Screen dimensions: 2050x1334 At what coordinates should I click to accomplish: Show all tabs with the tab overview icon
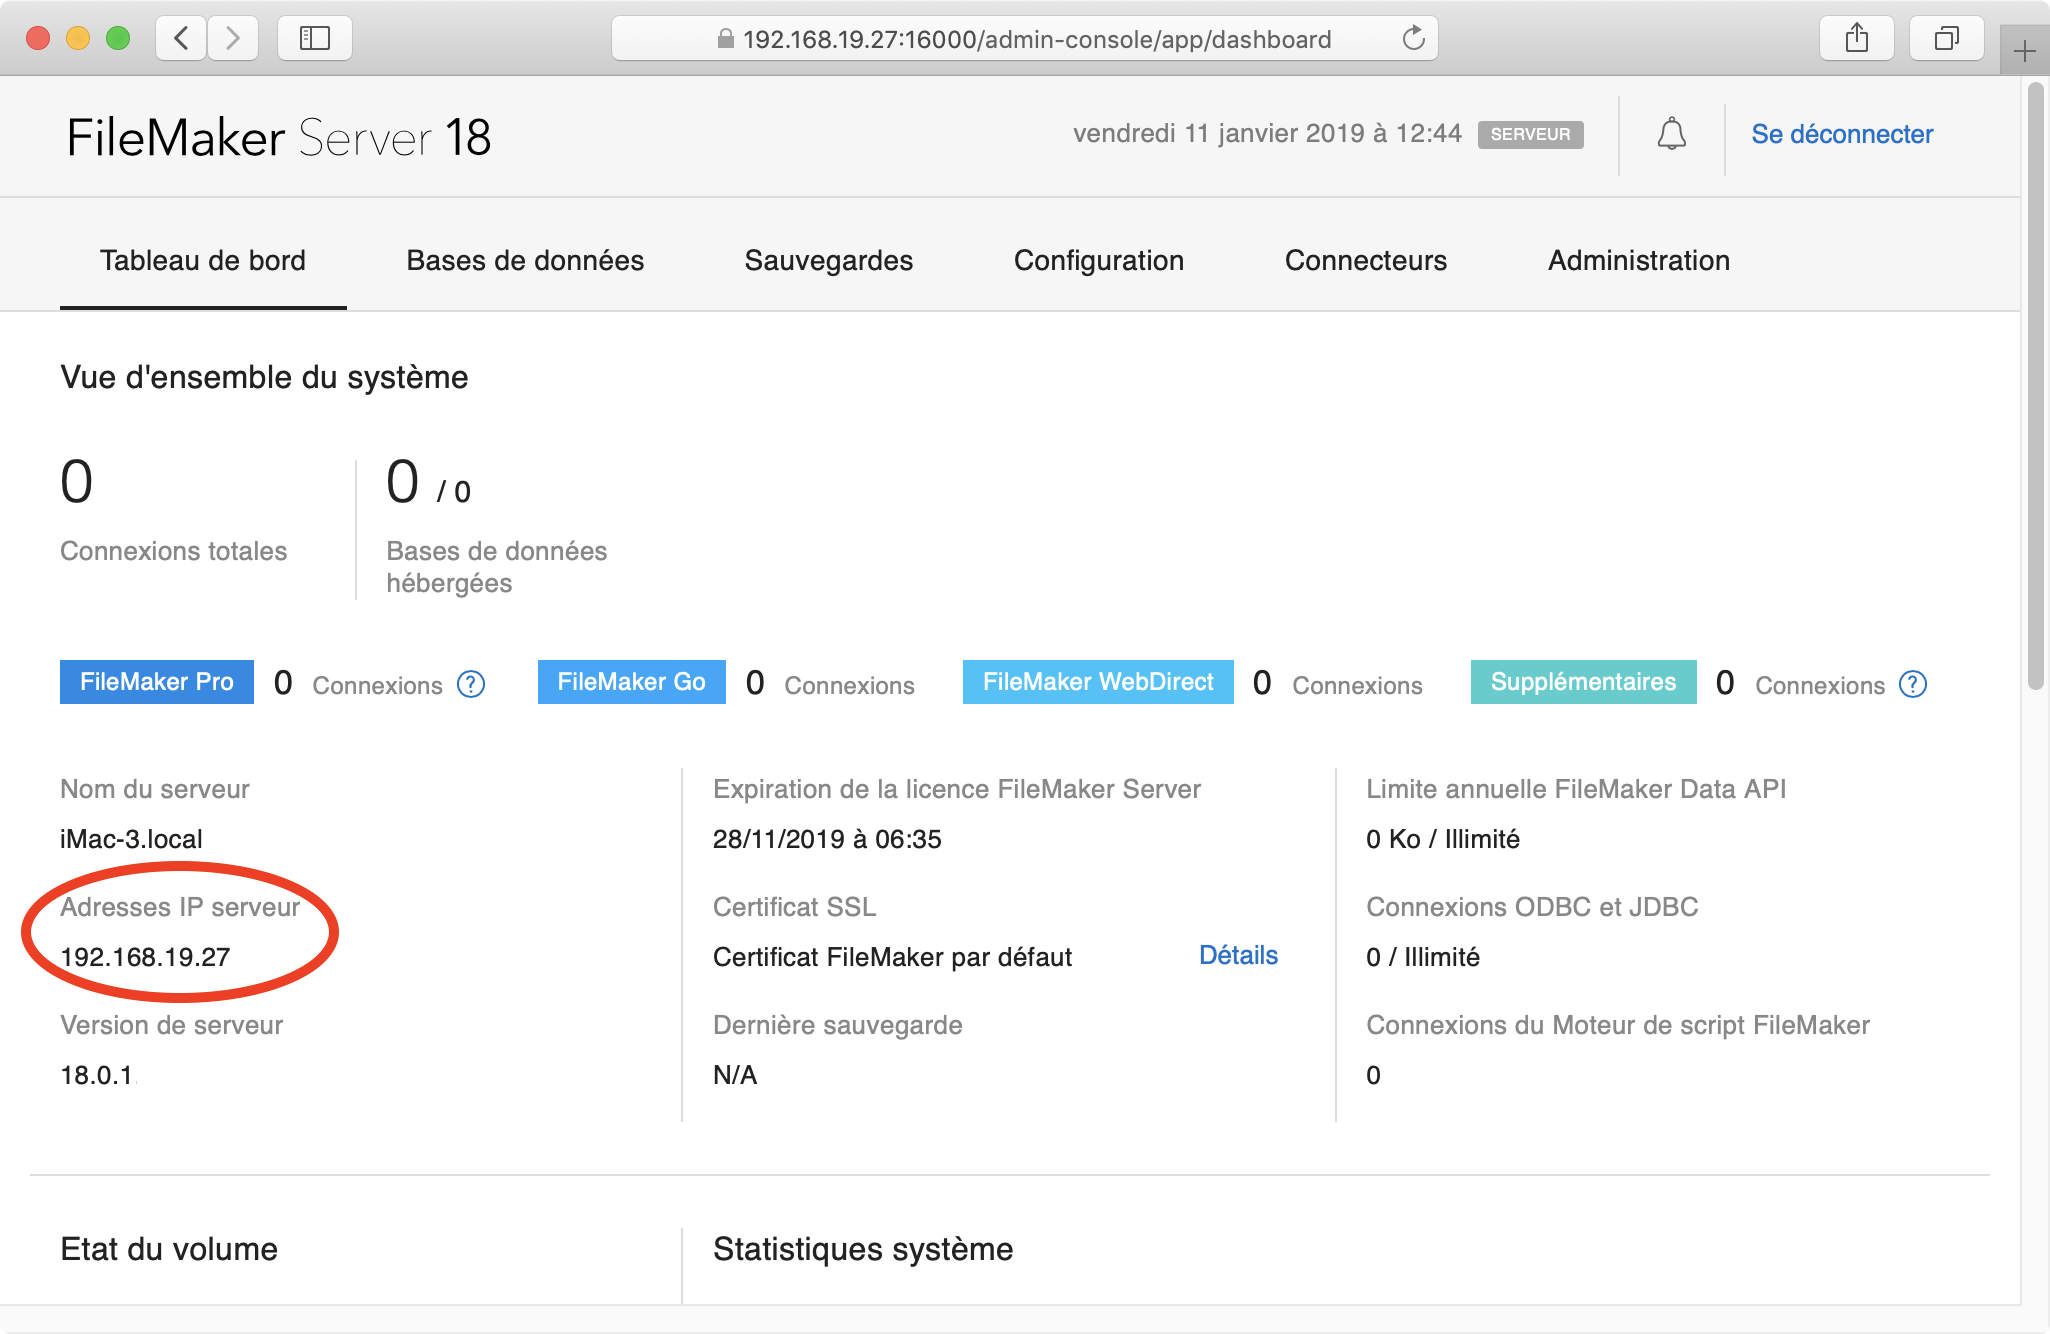point(1946,39)
